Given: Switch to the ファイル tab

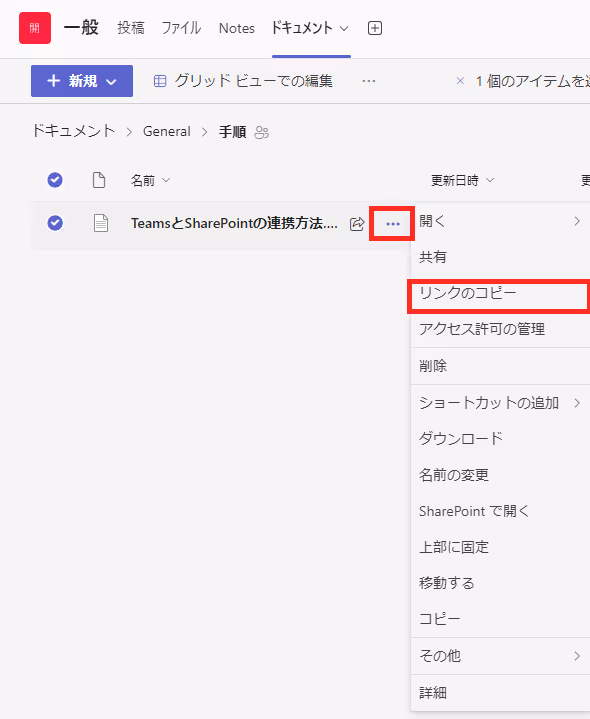Looking at the screenshot, I should [x=181, y=28].
